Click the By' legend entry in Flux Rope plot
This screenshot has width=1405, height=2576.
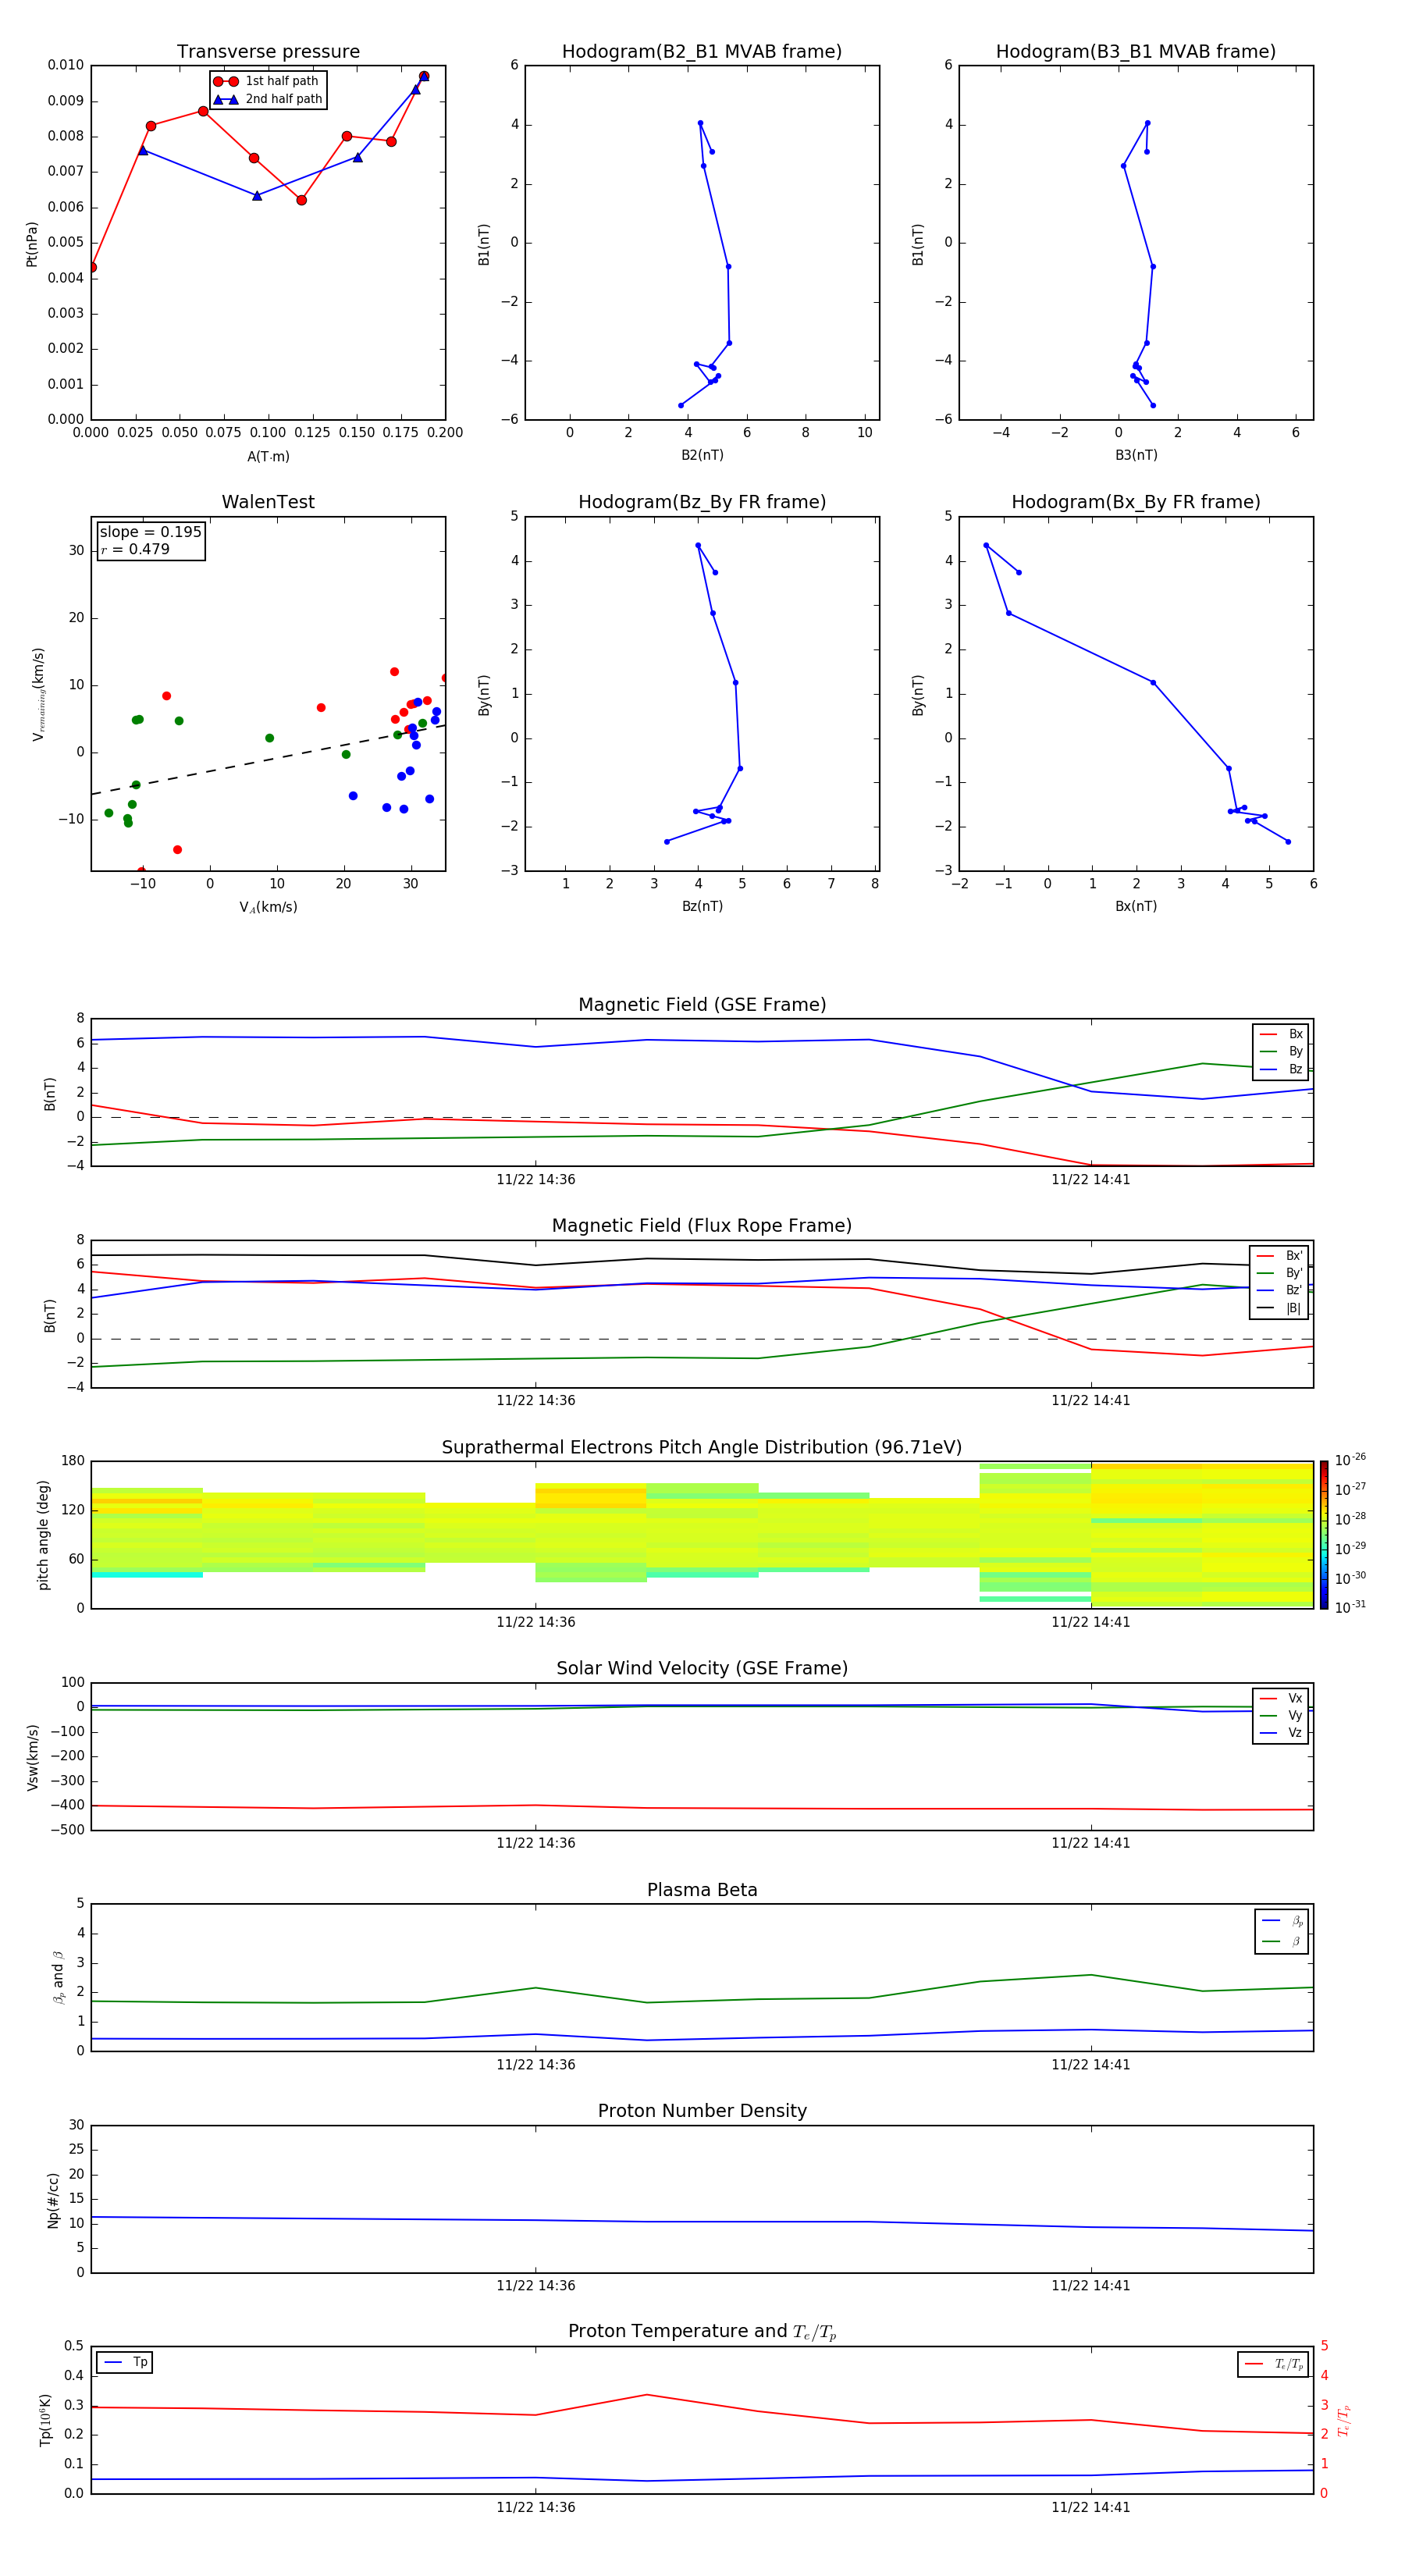pyautogui.click(x=1279, y=1273)
